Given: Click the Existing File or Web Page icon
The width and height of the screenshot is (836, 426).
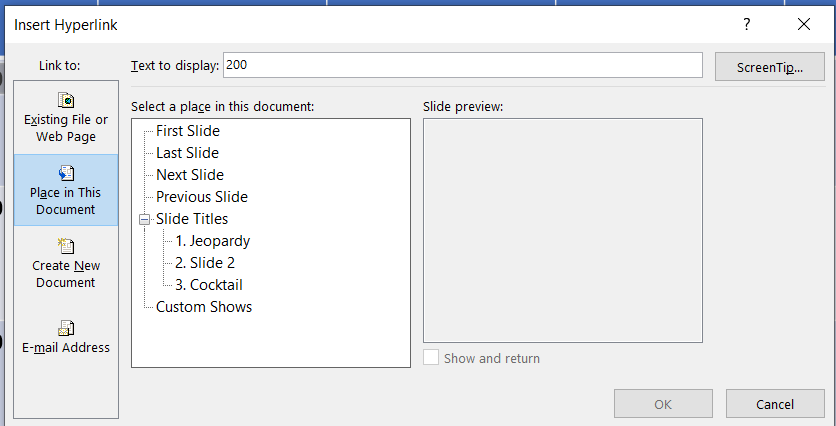Looking at the screenshot, I should coord(66,101).
